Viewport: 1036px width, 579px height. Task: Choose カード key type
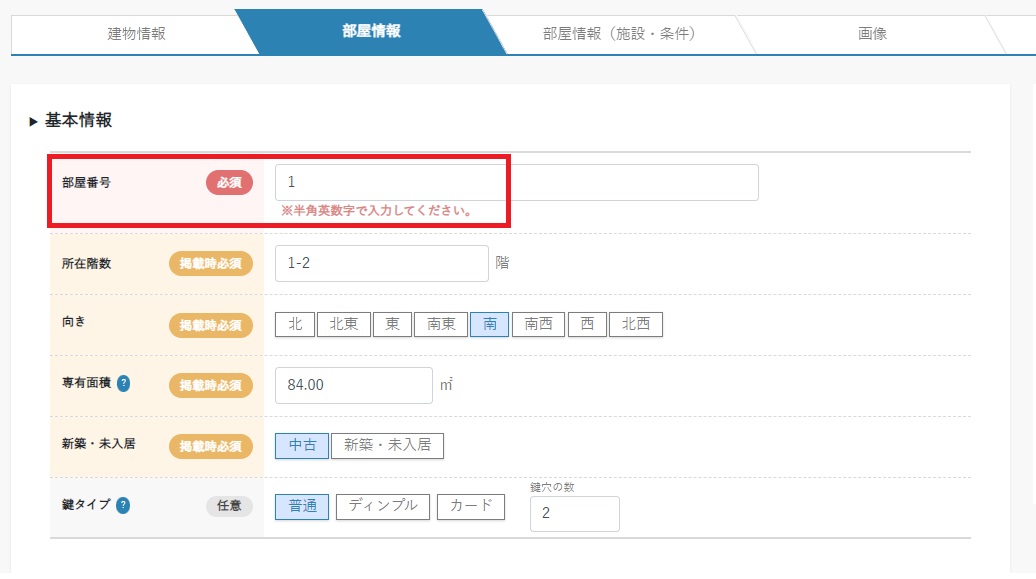pyautogui.click(x=471, y=506)
